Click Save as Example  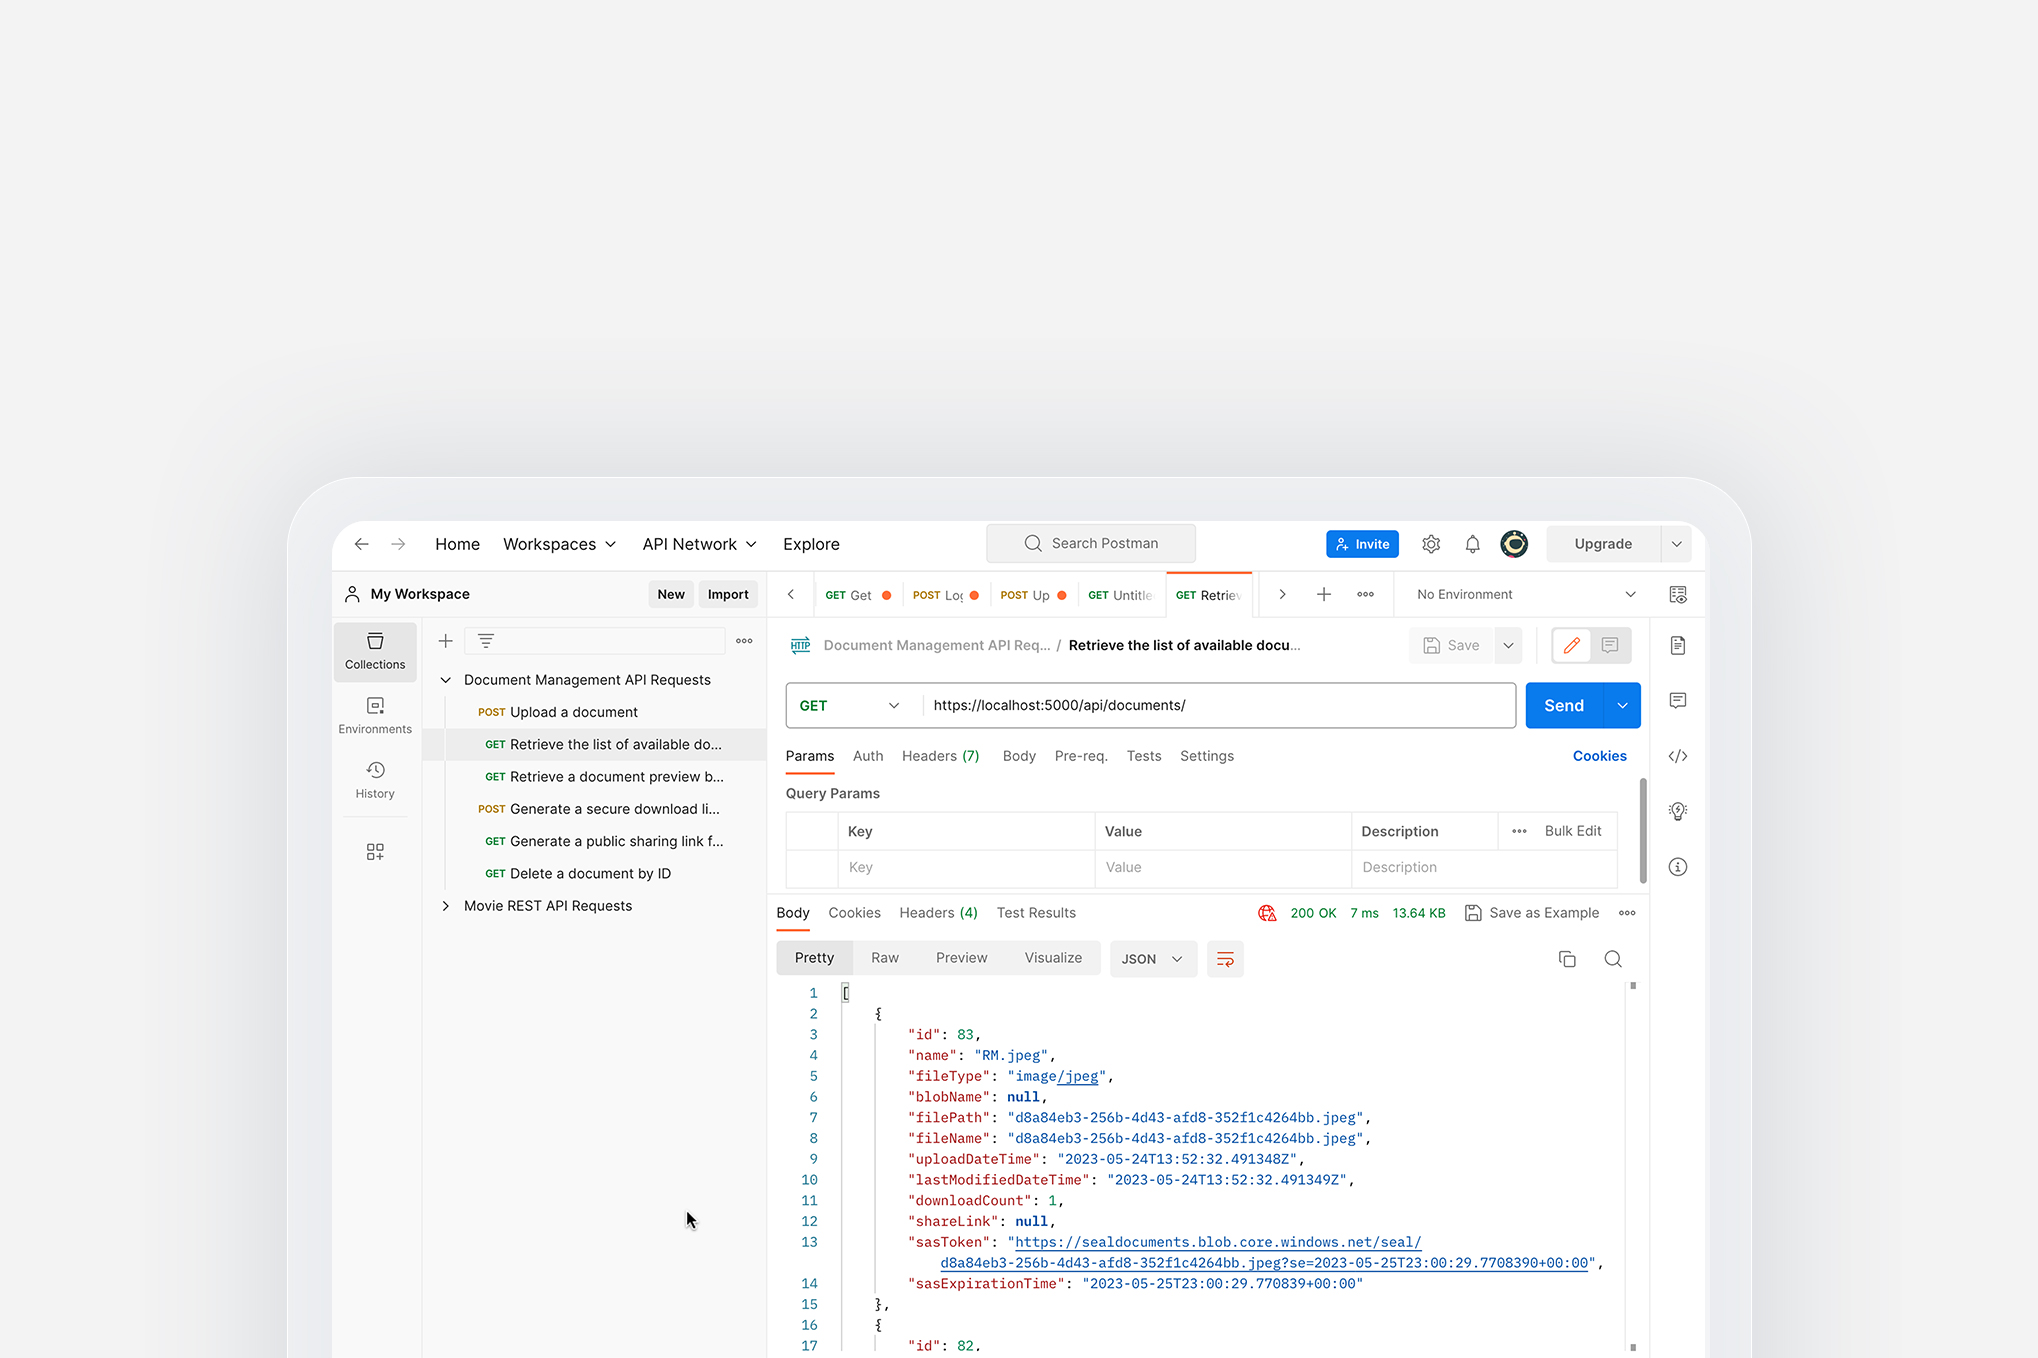point(1532,913)
